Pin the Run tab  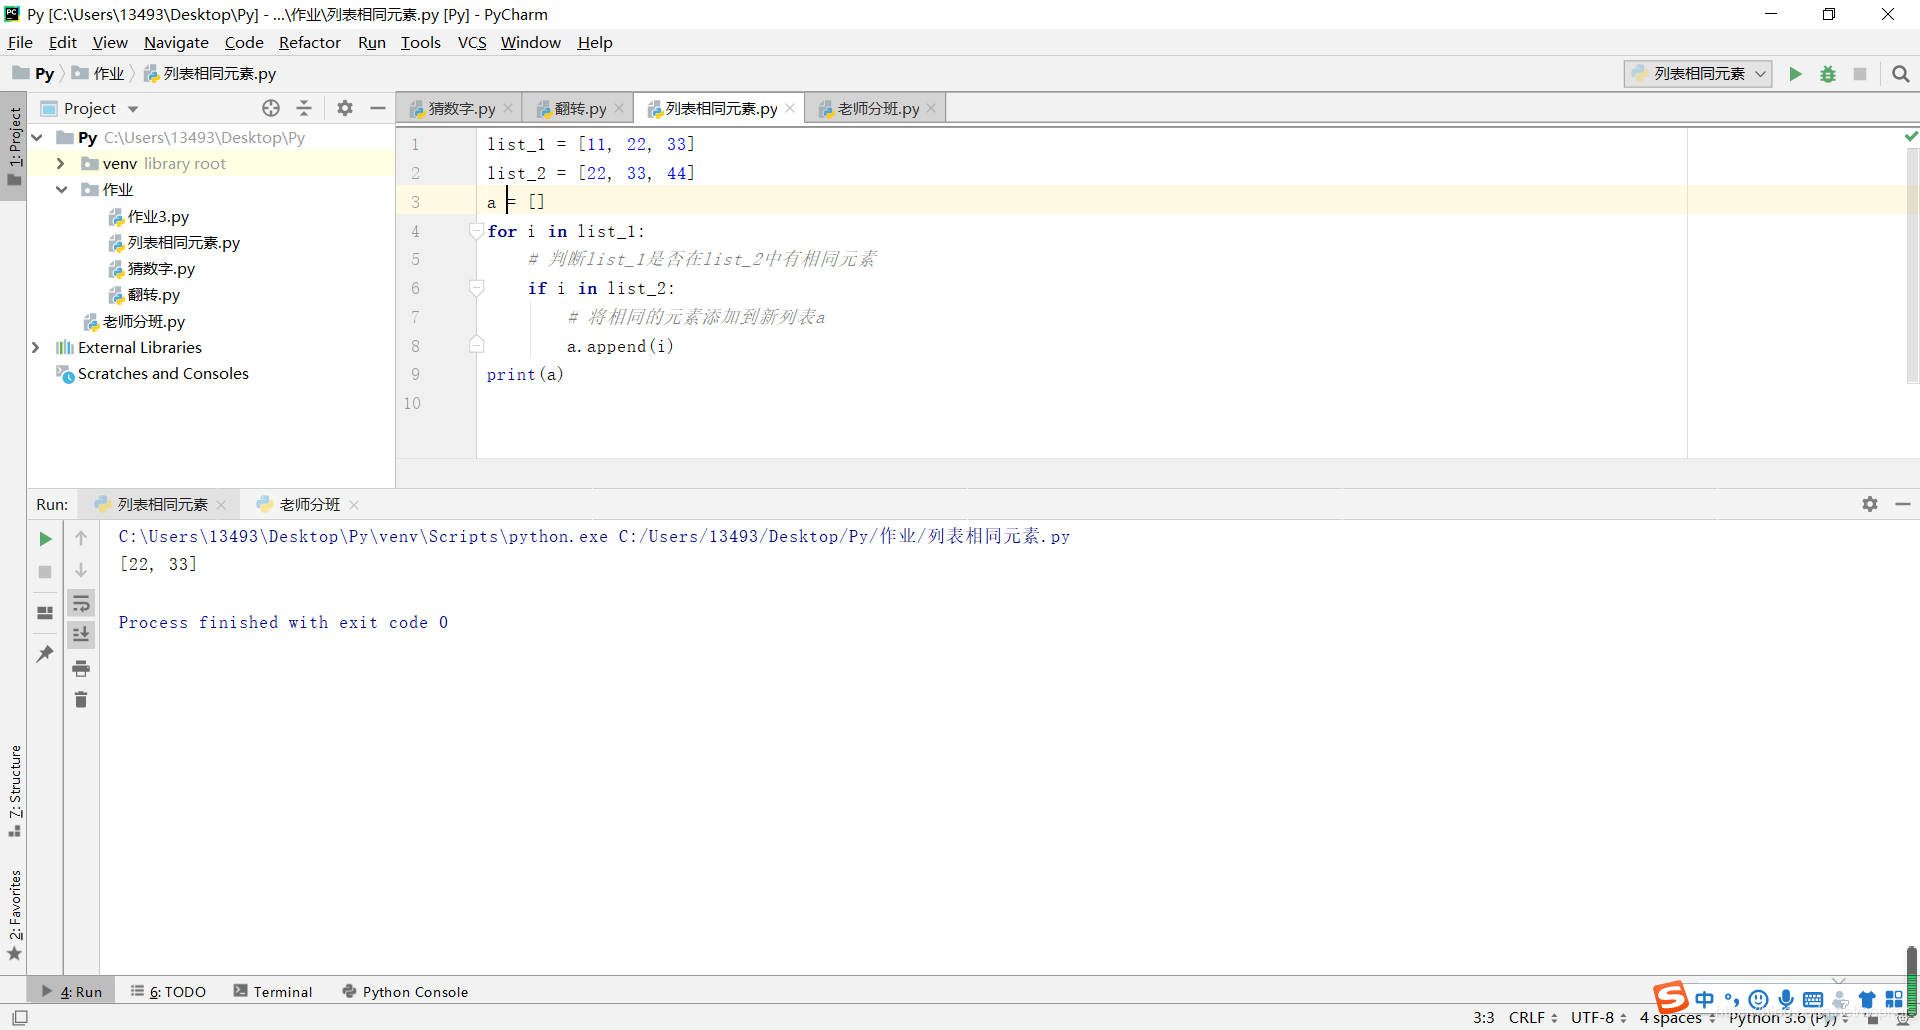(x=45, y=654)
